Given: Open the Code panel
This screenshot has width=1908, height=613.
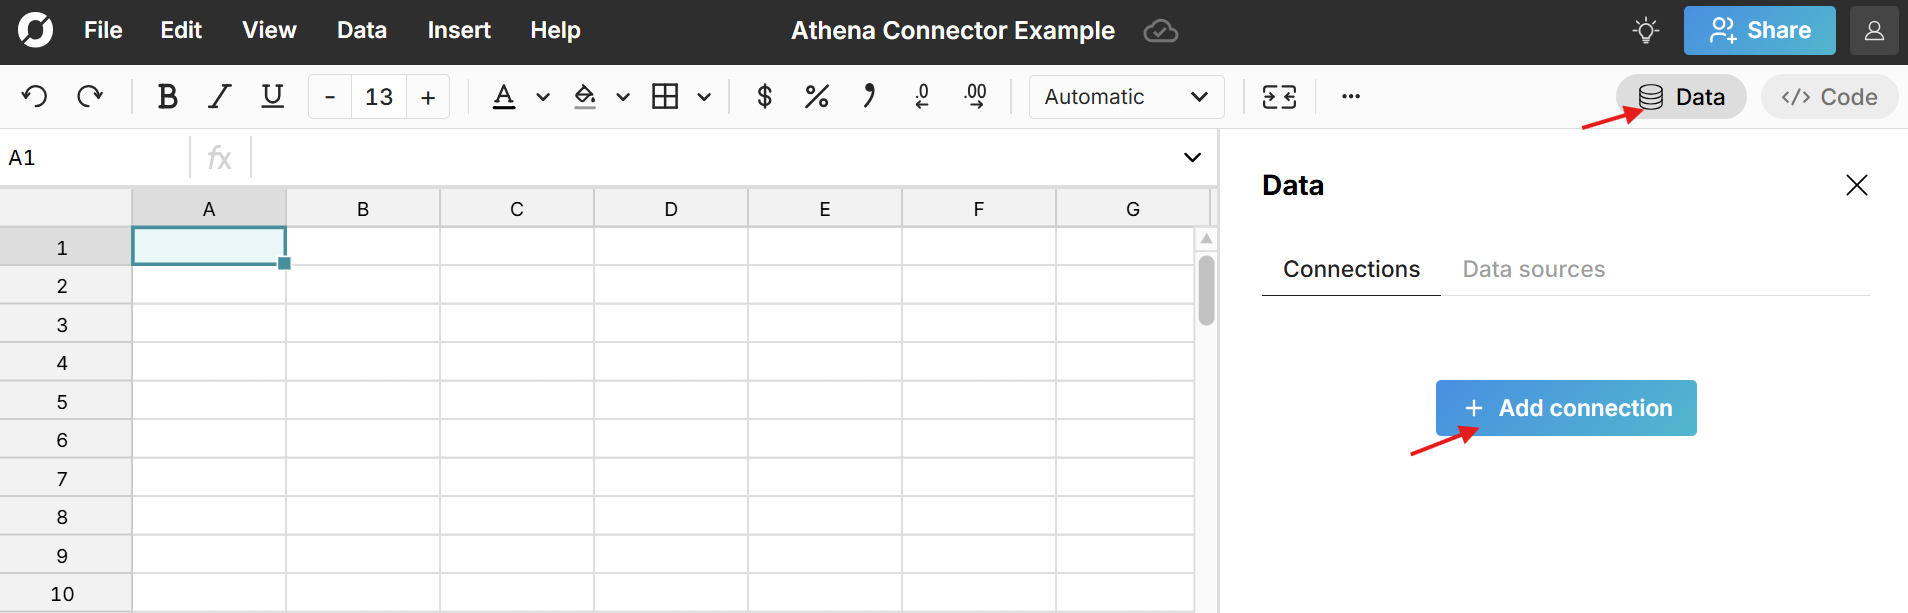Looking at the screenshot, I should click(1828, 96).
